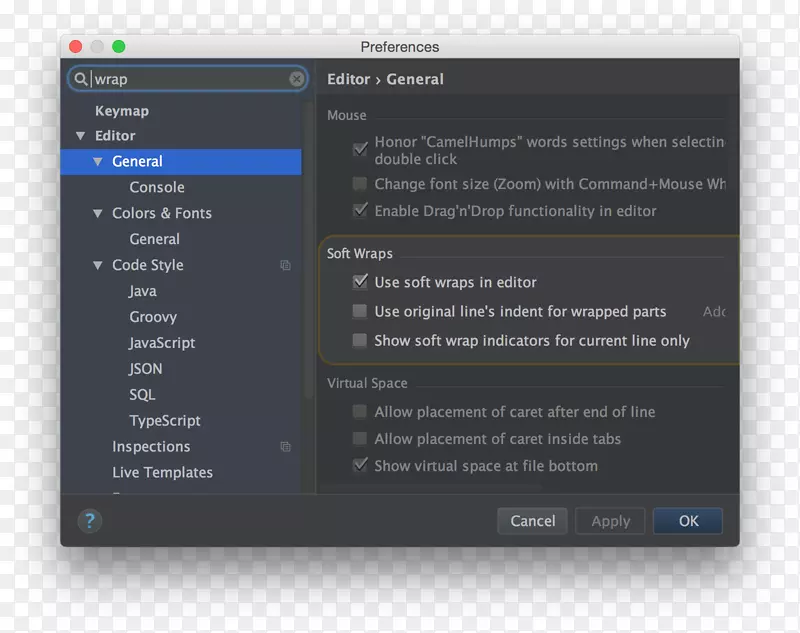Uncheck Show virtual space at file bottom
Image resolution: width=800 pixels, height=633 pixels.
(x=360, y=465)
